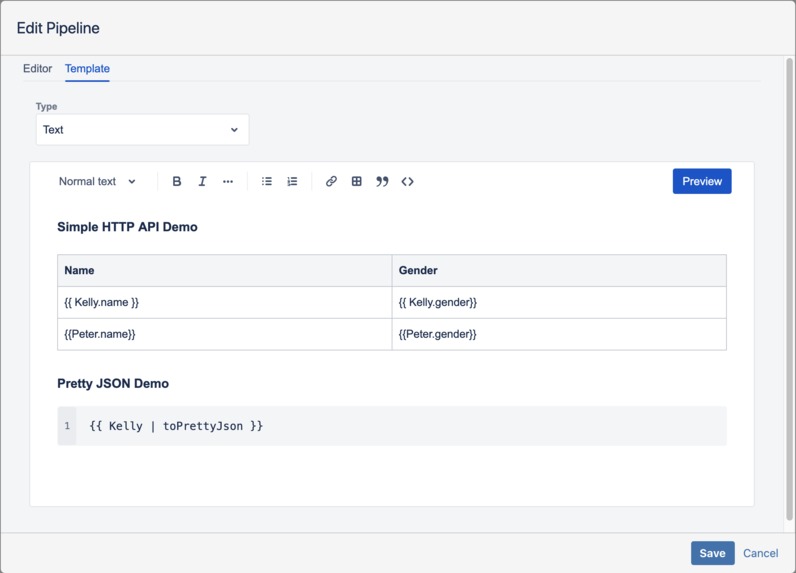This screenshot has height=573, width=796.
Task: Insert a numbered list
Action: 292,181
